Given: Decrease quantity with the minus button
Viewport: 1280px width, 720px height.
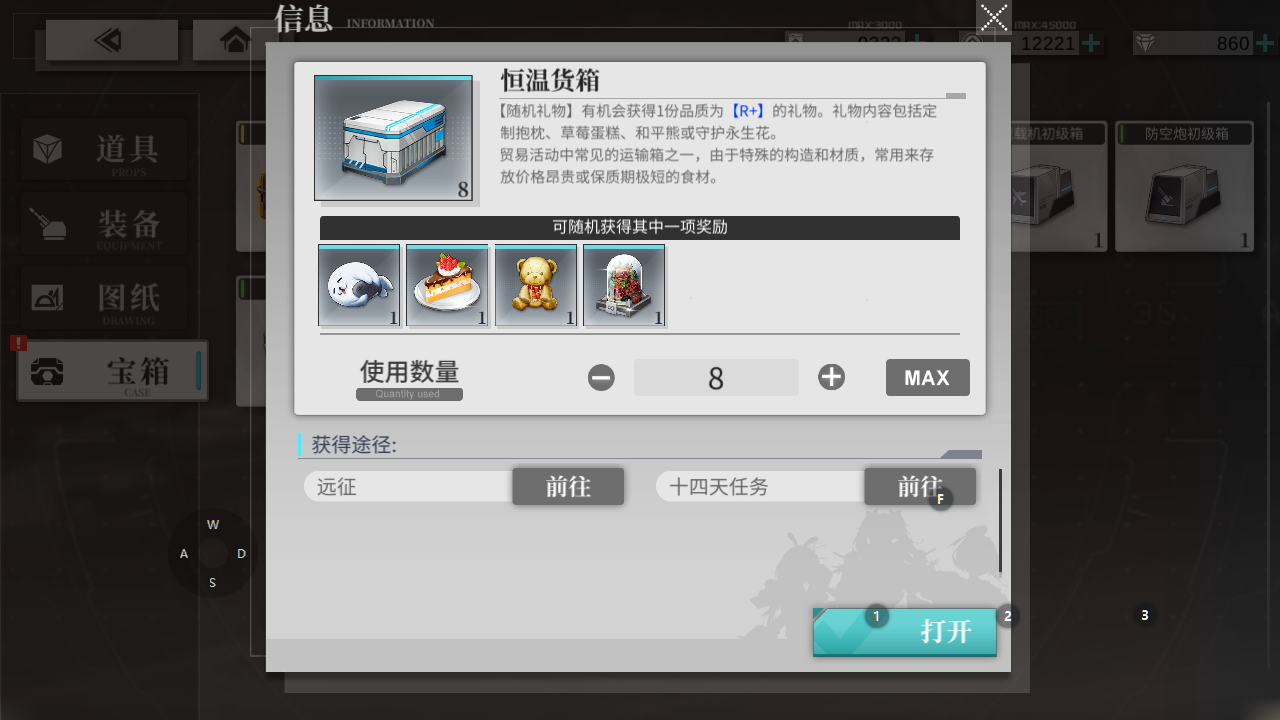Looking at the screenshot, I should (x=601, y=378).
